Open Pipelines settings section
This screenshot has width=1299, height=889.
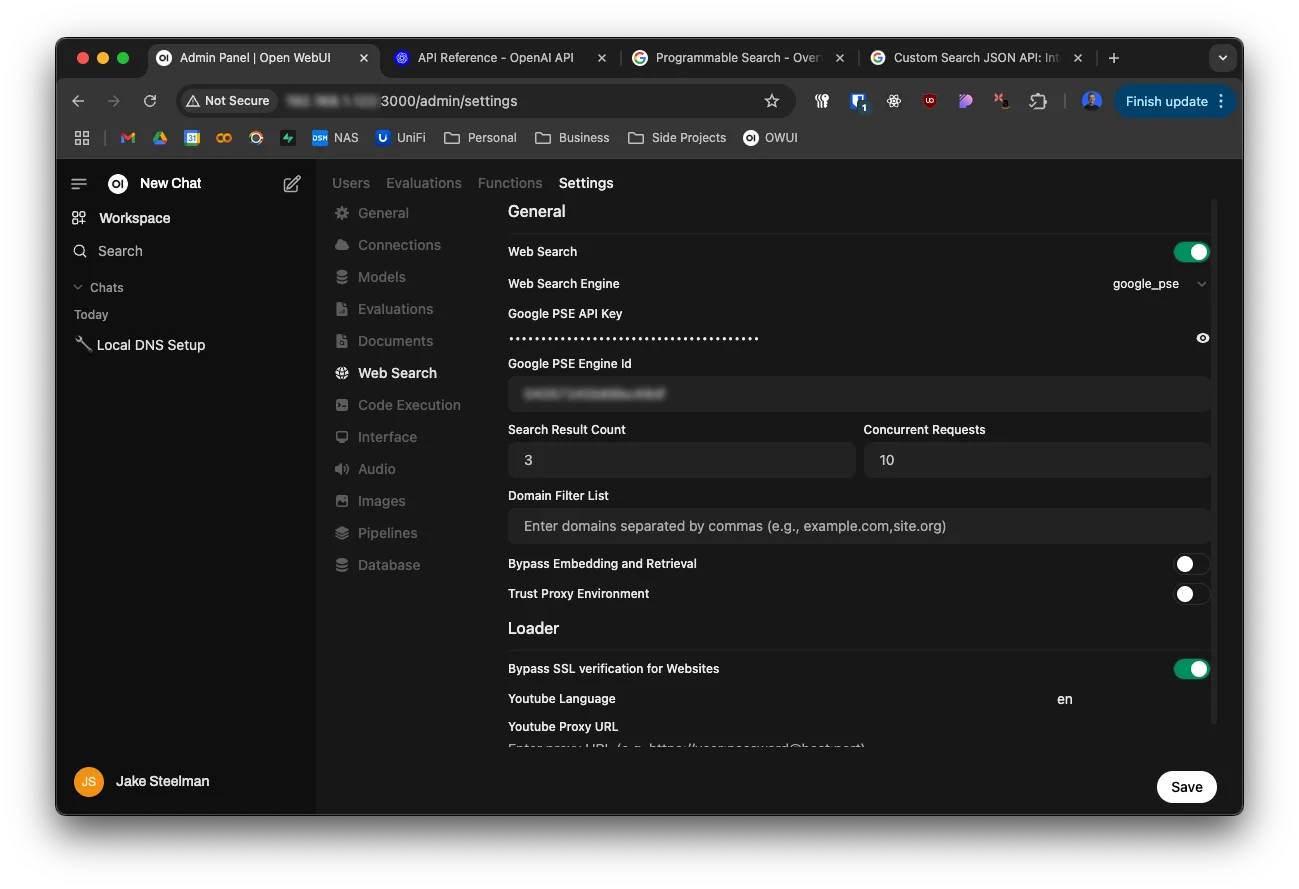(x=376, y=533)
